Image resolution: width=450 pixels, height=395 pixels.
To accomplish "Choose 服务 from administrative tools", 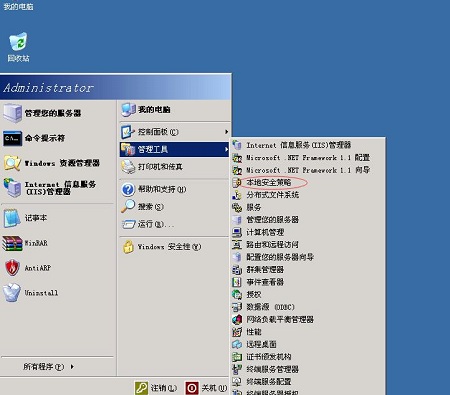I will pos(254,207).
